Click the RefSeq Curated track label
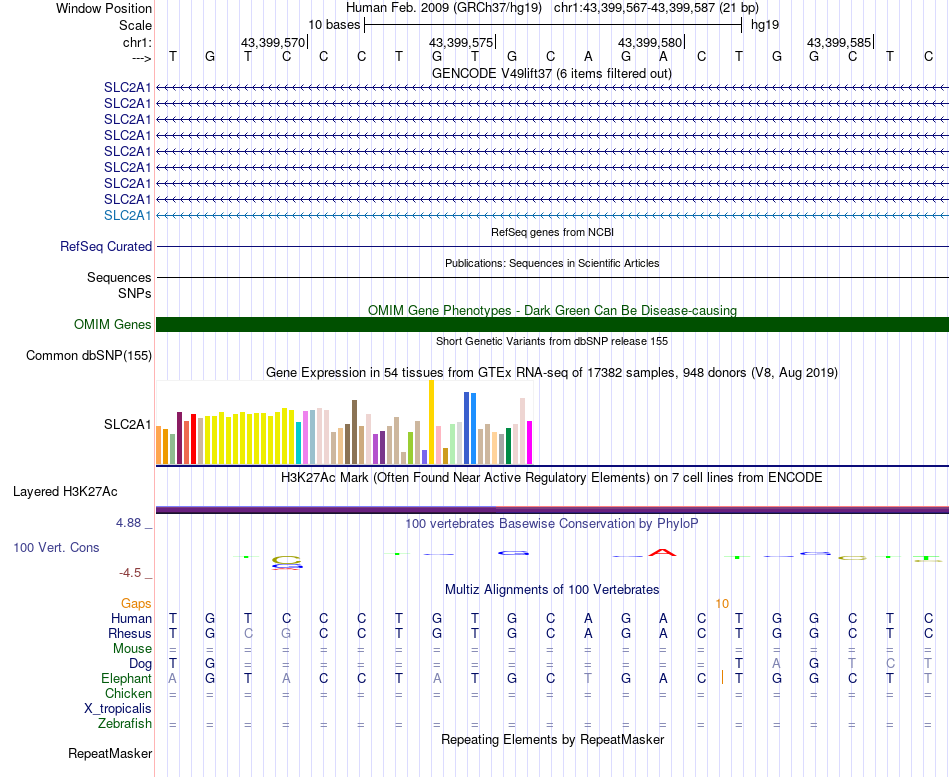The height and width of the screenshot is (777, 950). click(x=106, y=247)
